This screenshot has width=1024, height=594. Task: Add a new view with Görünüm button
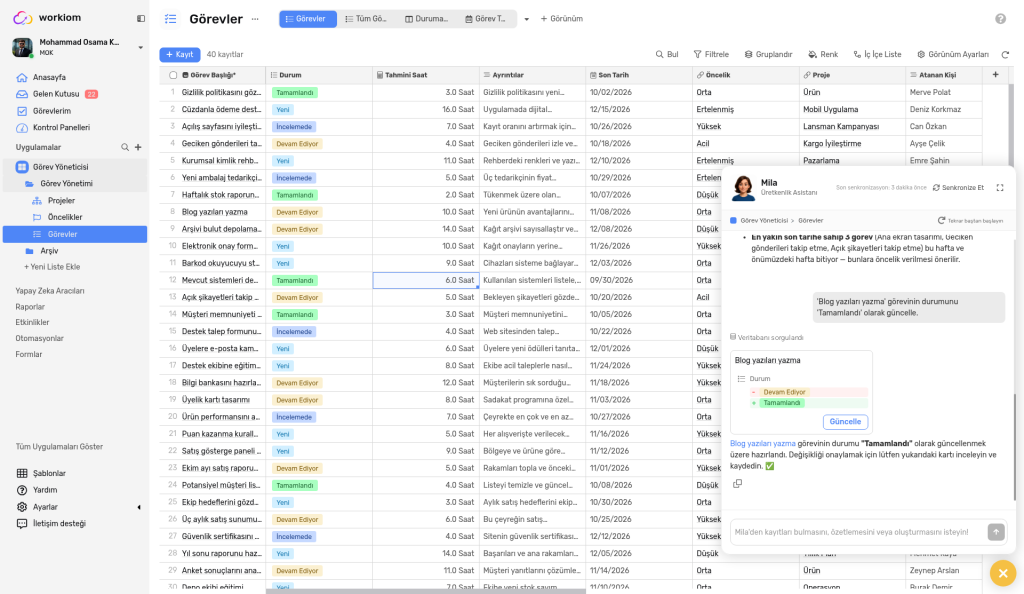click(x=562, y=19)
